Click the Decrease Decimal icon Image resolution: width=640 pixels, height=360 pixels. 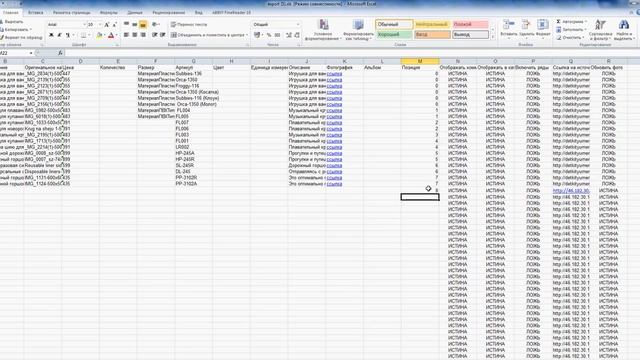[x=297, y=35]
